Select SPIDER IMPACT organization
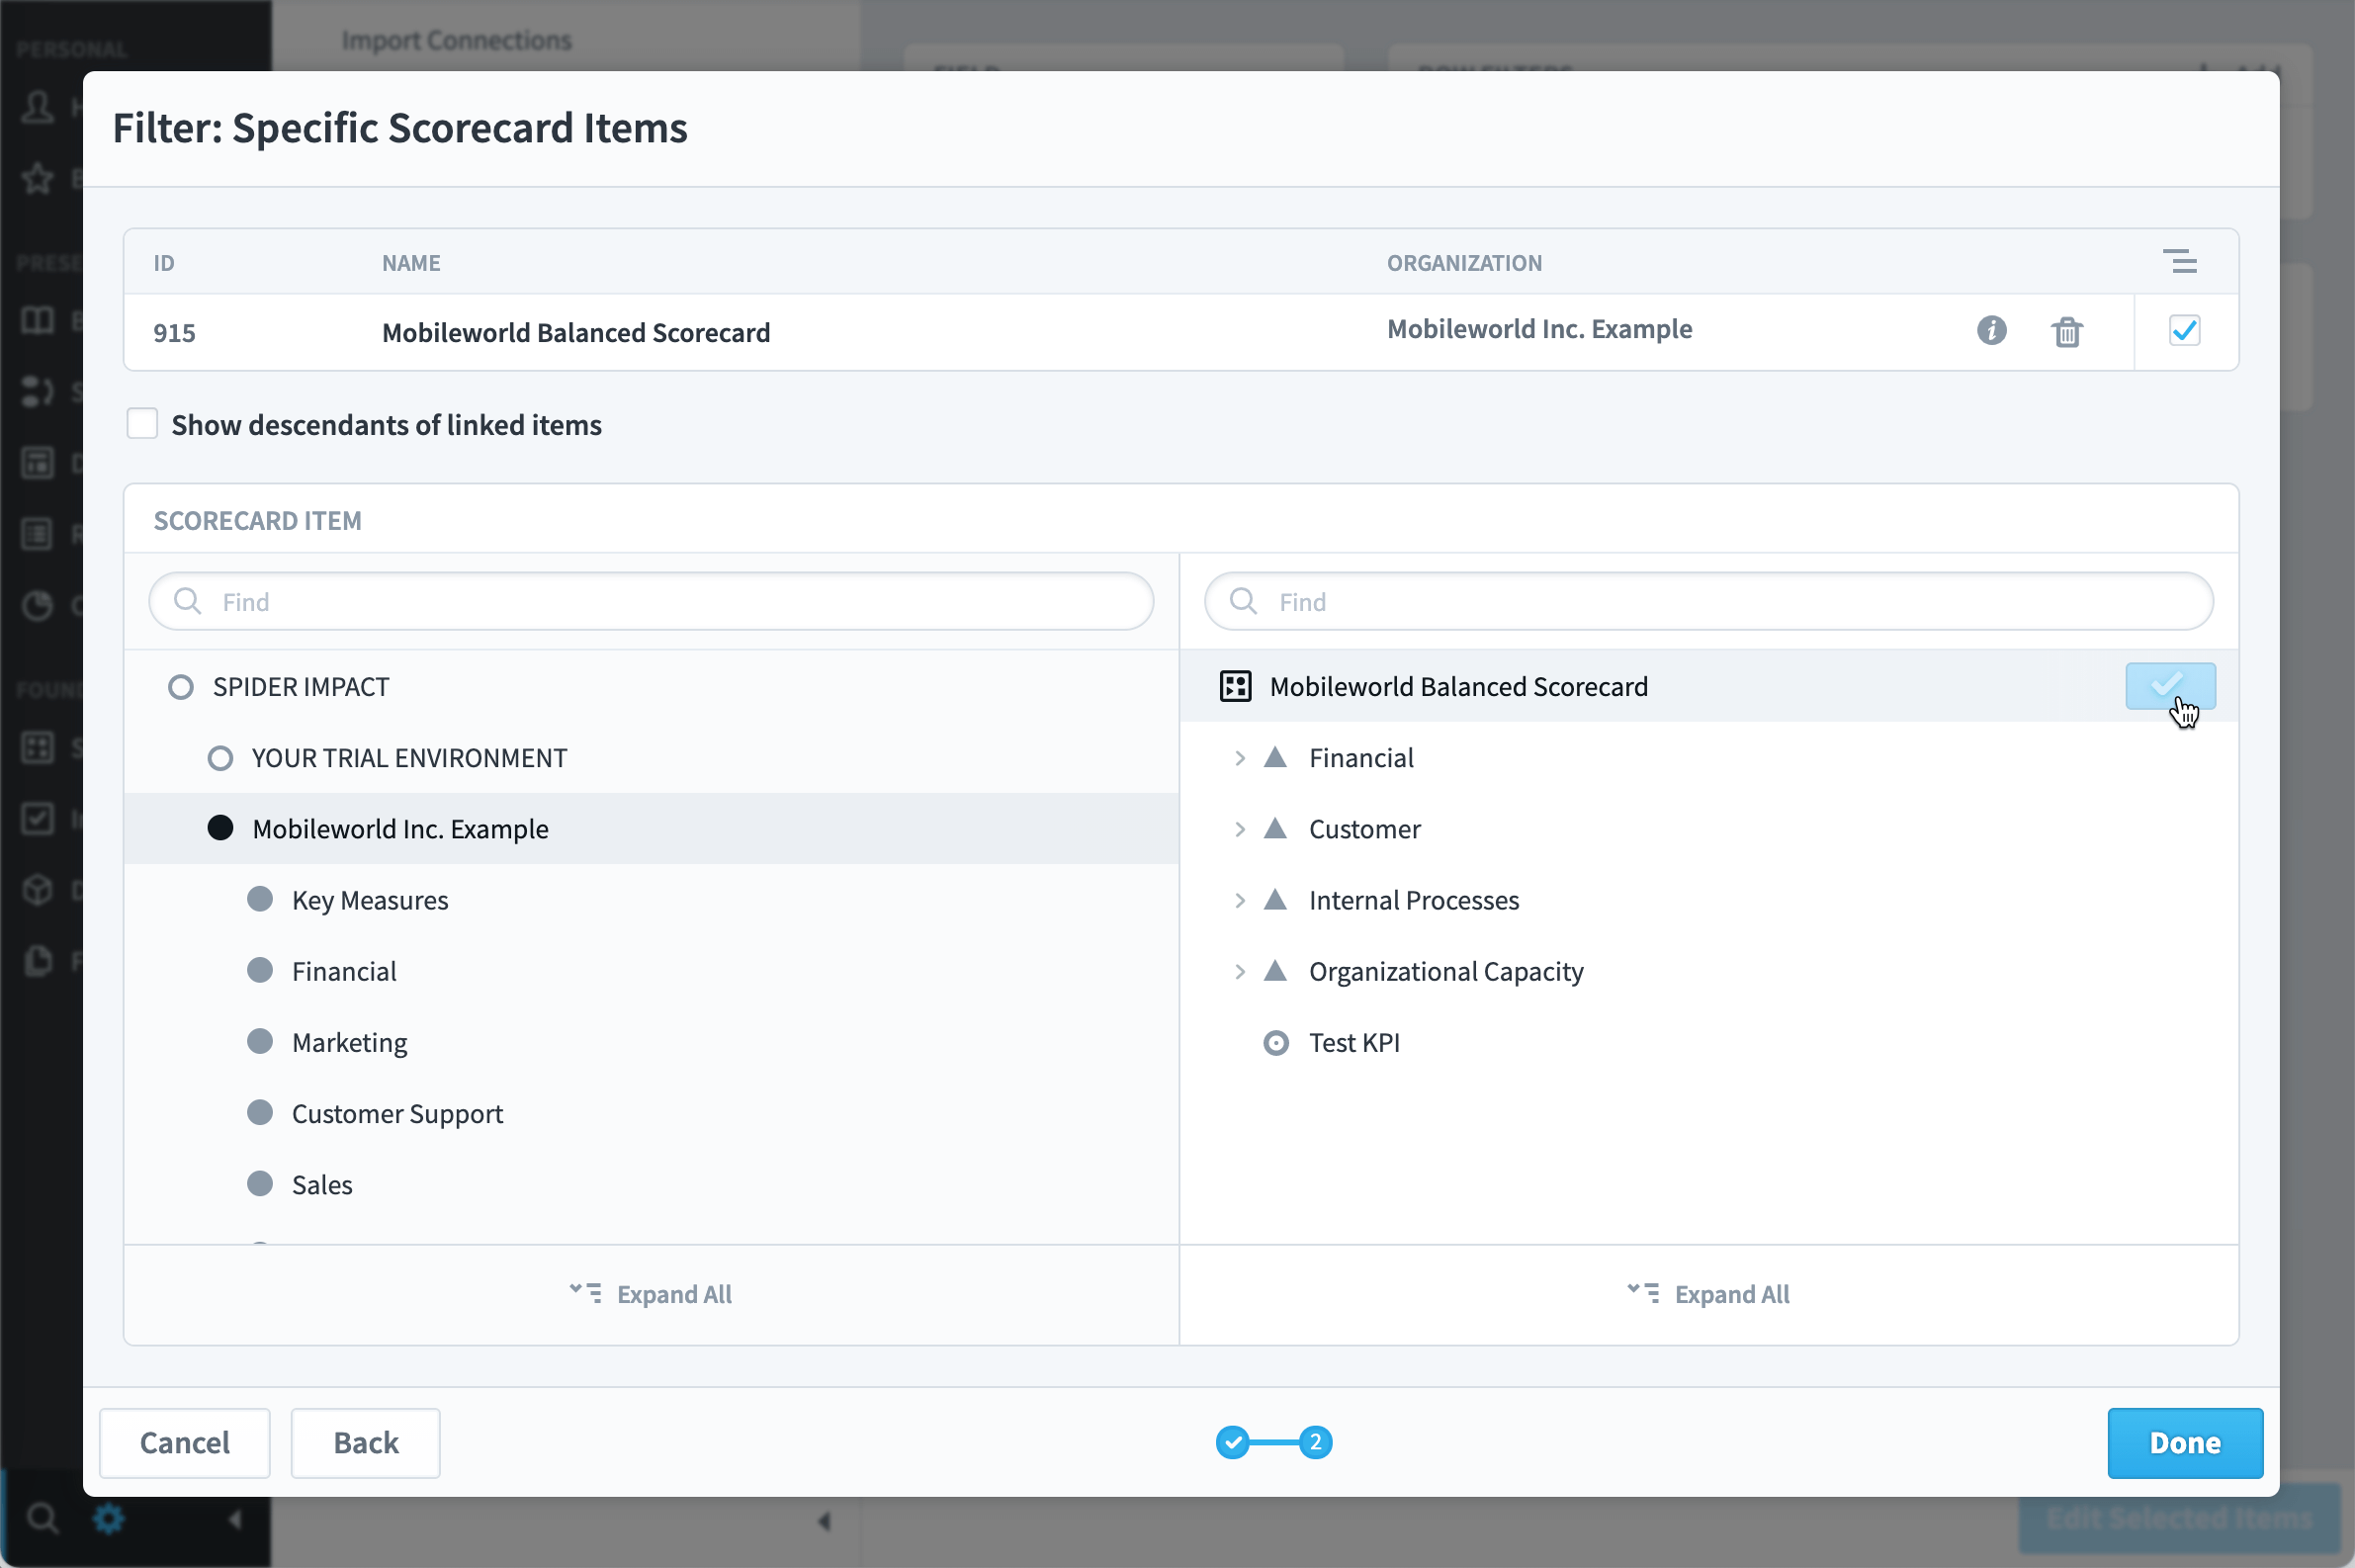Screen dimensions: 2355x1568 (x=300, y=687)
